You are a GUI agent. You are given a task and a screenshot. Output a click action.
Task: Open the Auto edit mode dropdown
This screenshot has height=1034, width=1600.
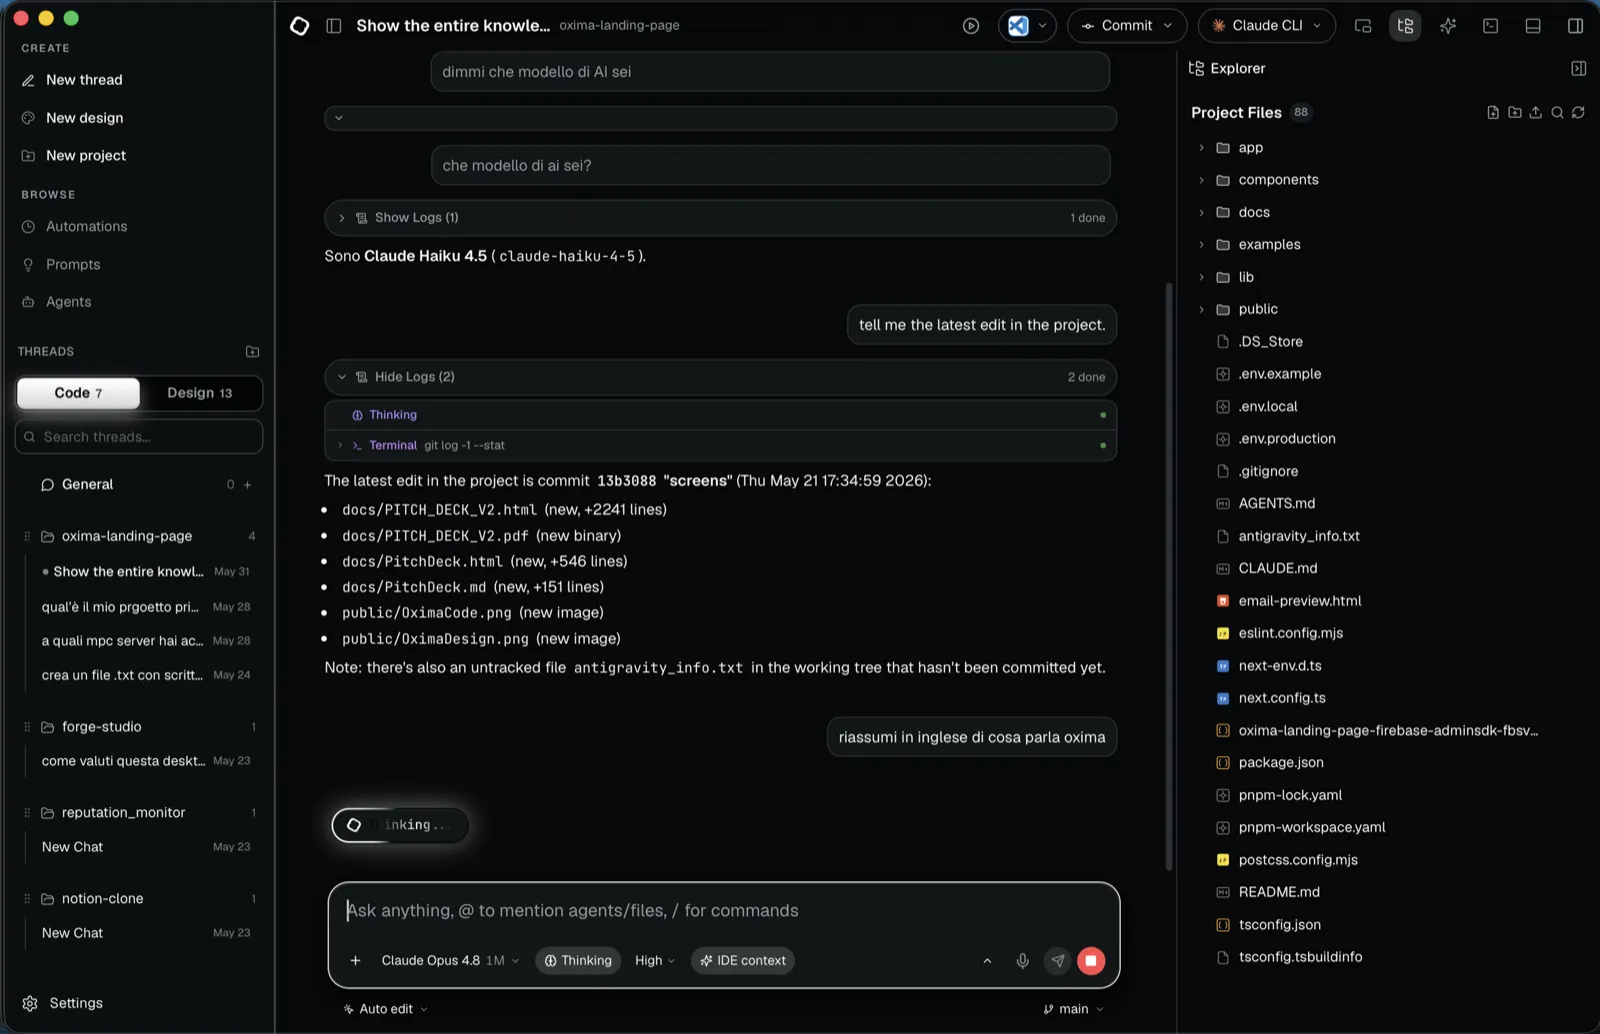click(386, 1009)
